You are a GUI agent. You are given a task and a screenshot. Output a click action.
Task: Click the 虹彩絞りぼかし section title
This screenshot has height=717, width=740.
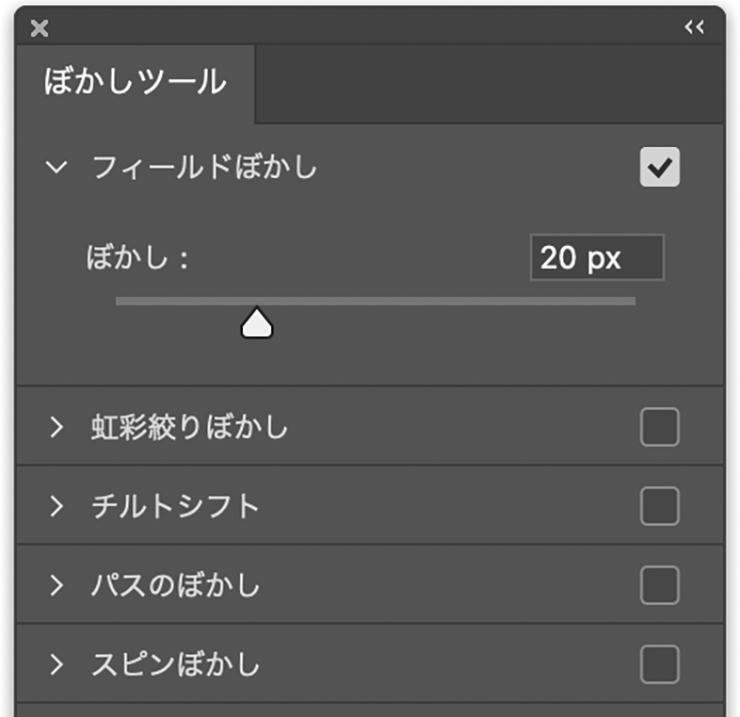(189, 428)
